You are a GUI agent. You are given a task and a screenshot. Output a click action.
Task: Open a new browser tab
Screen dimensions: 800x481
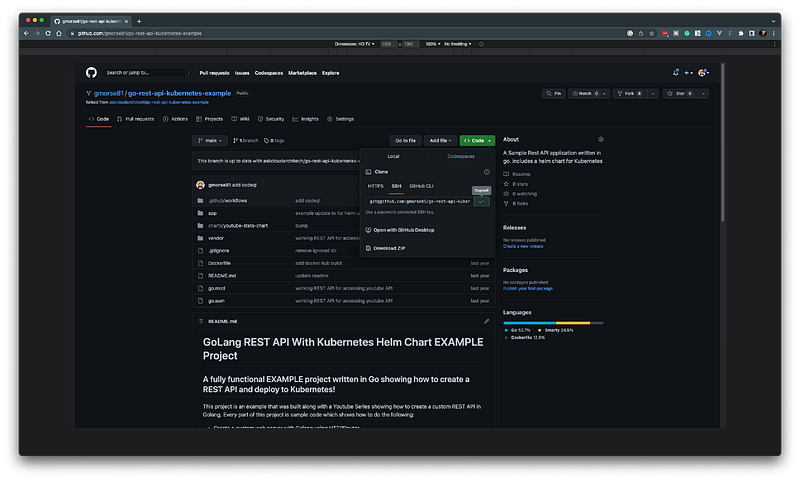tap(139, 21)
